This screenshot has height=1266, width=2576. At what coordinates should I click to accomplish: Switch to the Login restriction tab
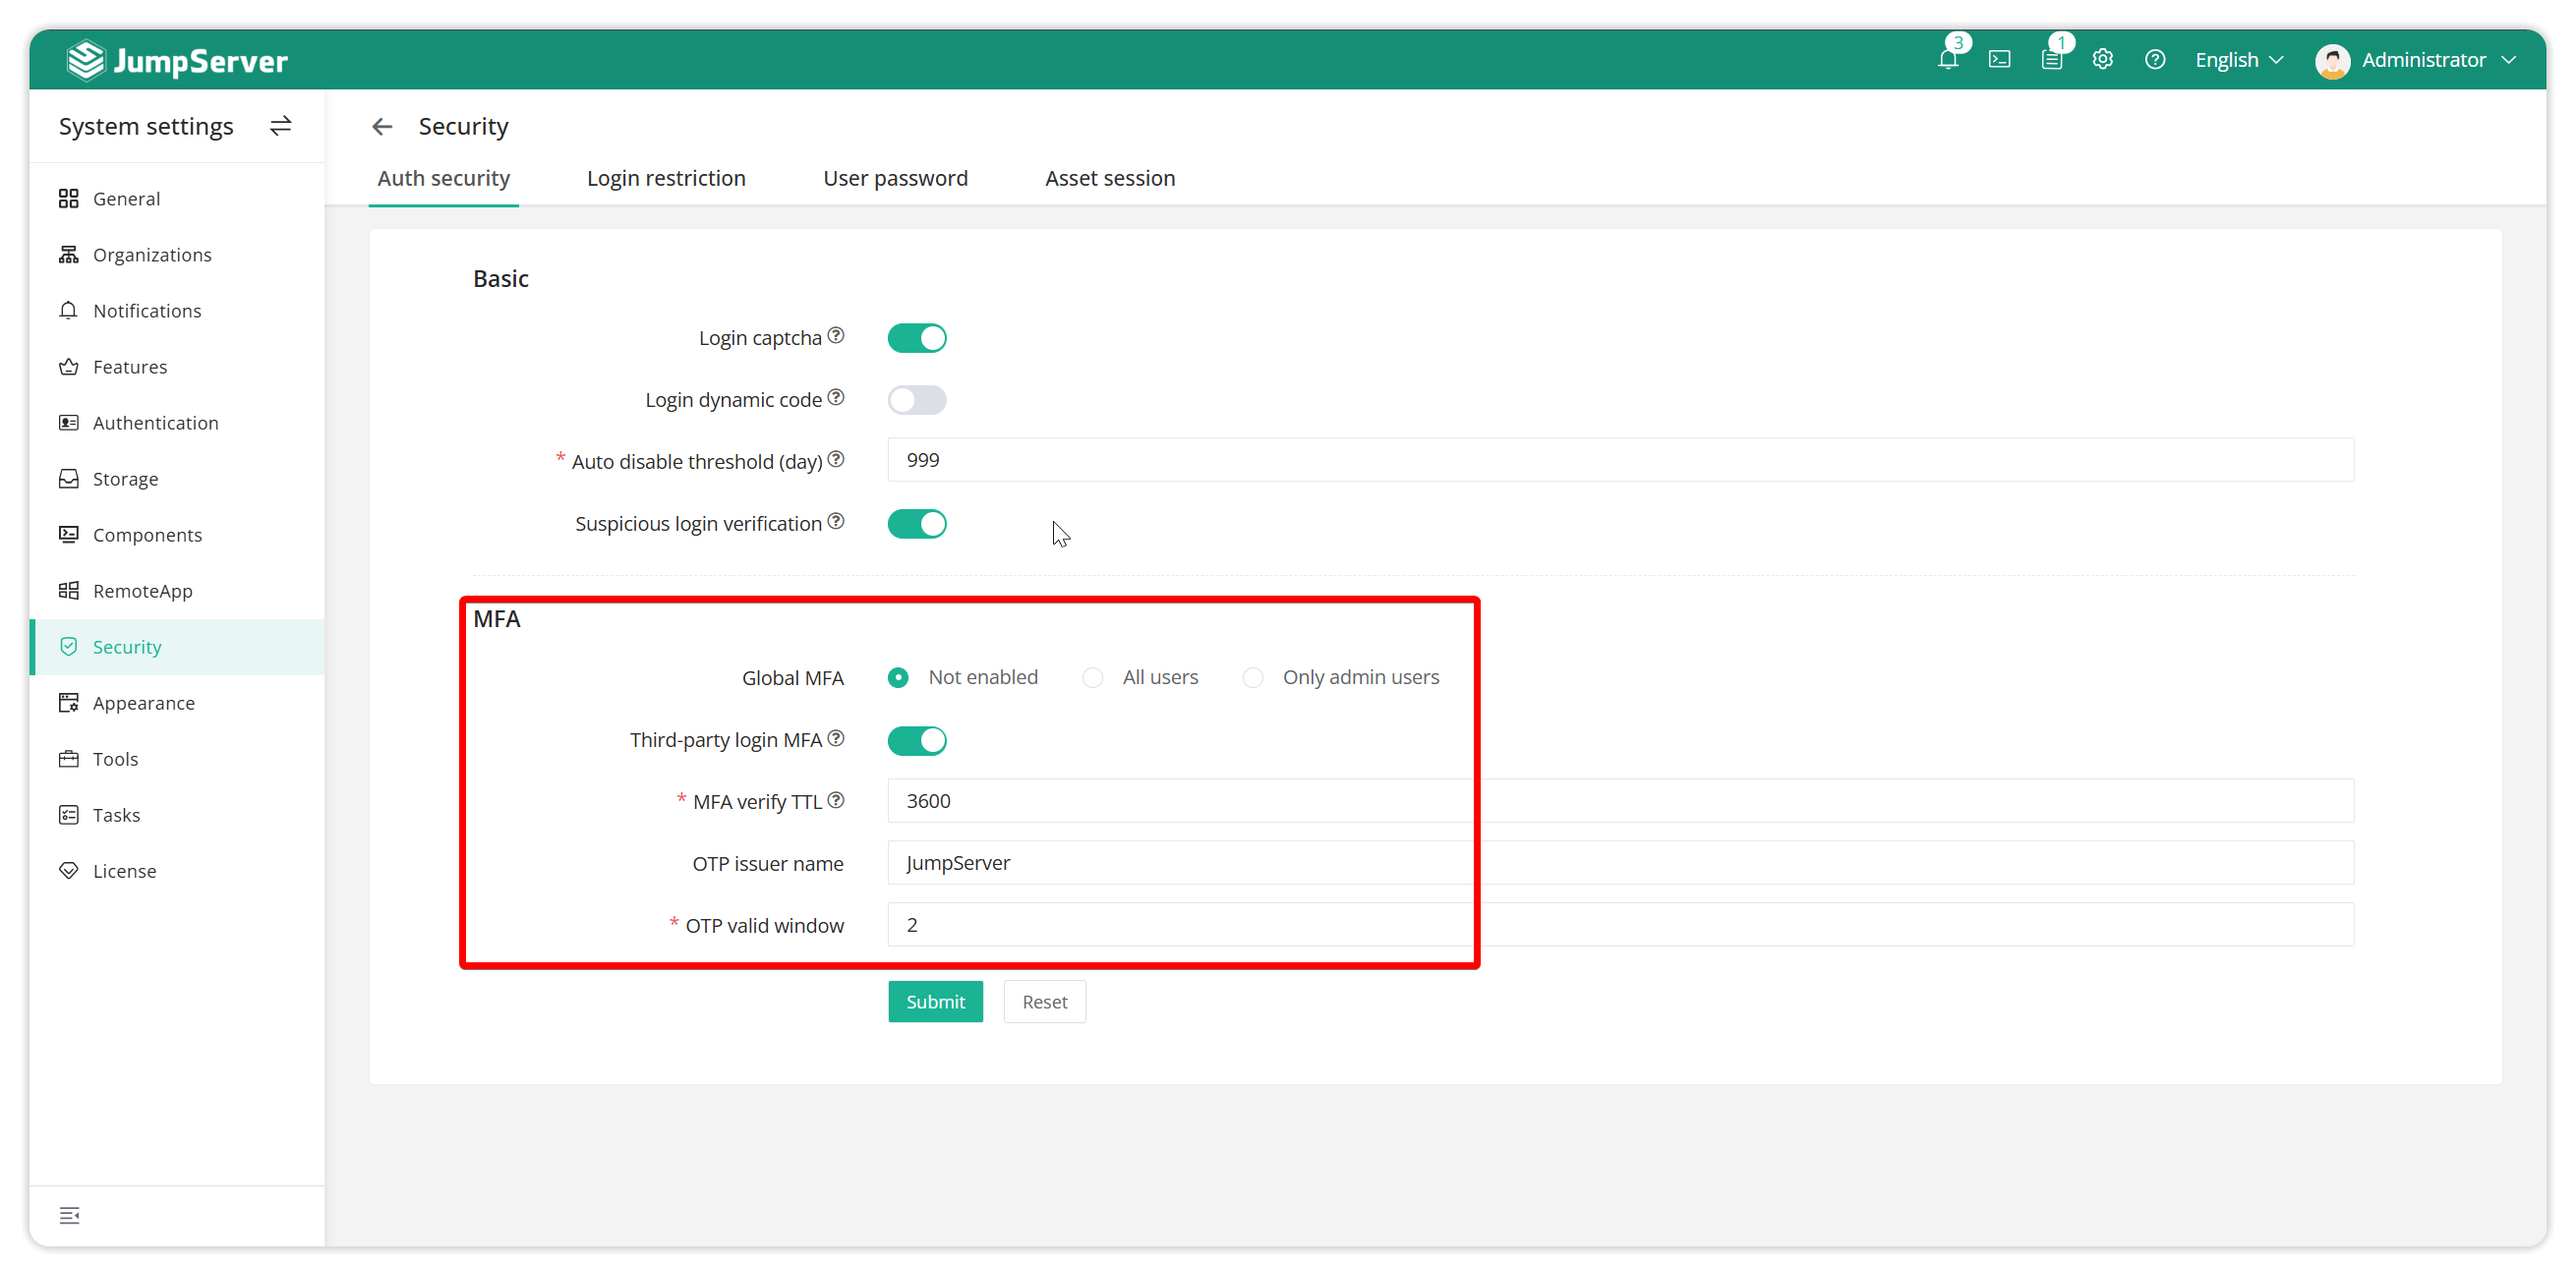(x=666, y=178)
